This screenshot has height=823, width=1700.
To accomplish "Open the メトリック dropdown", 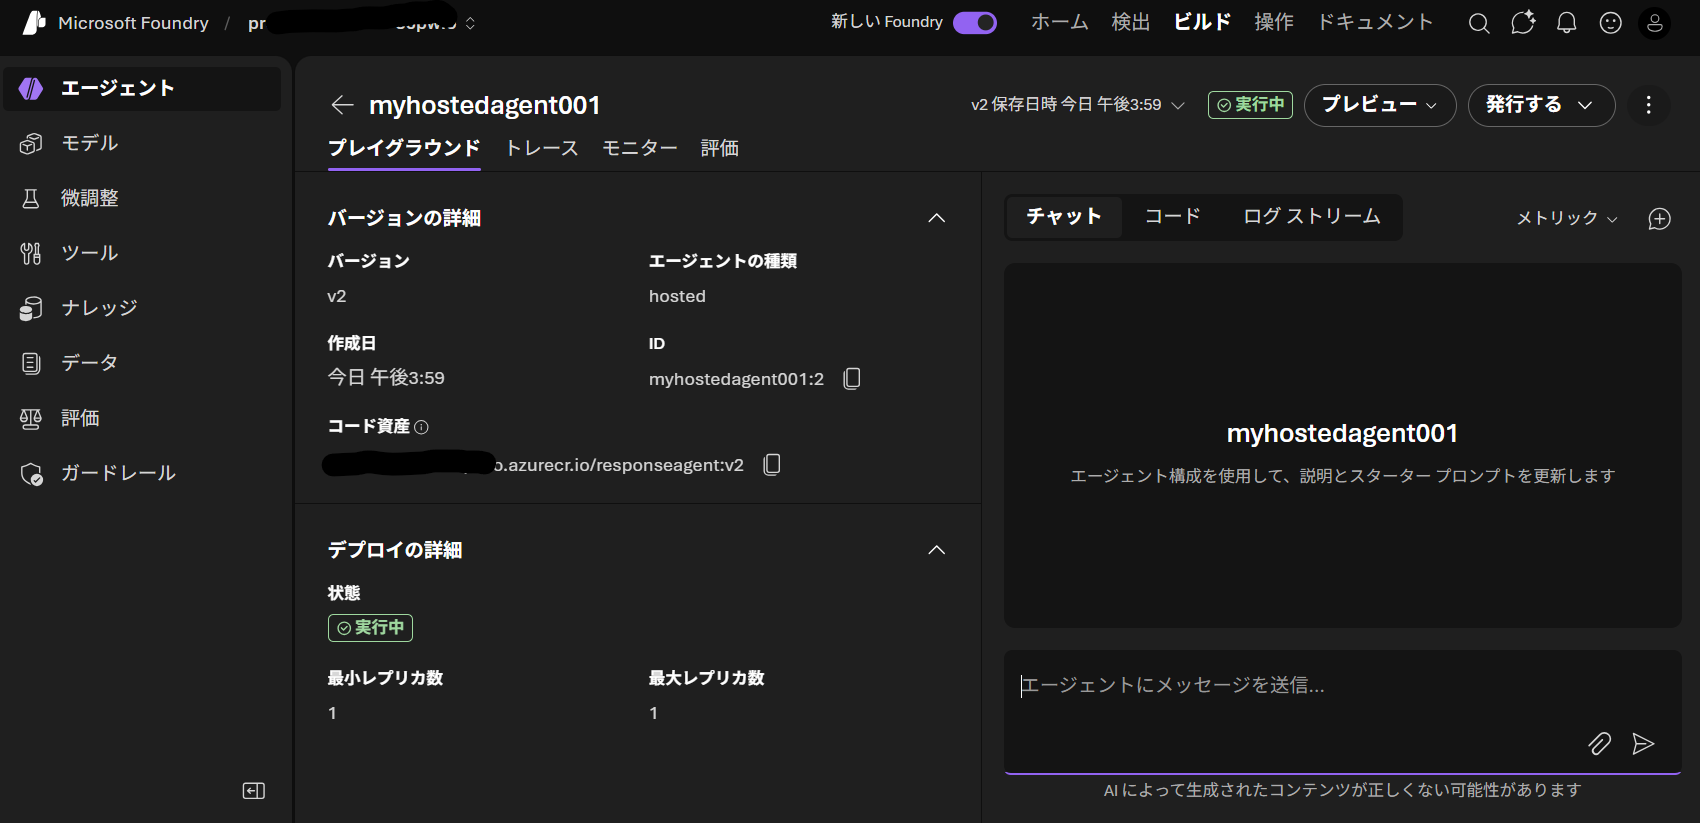I will [1567, 218].
